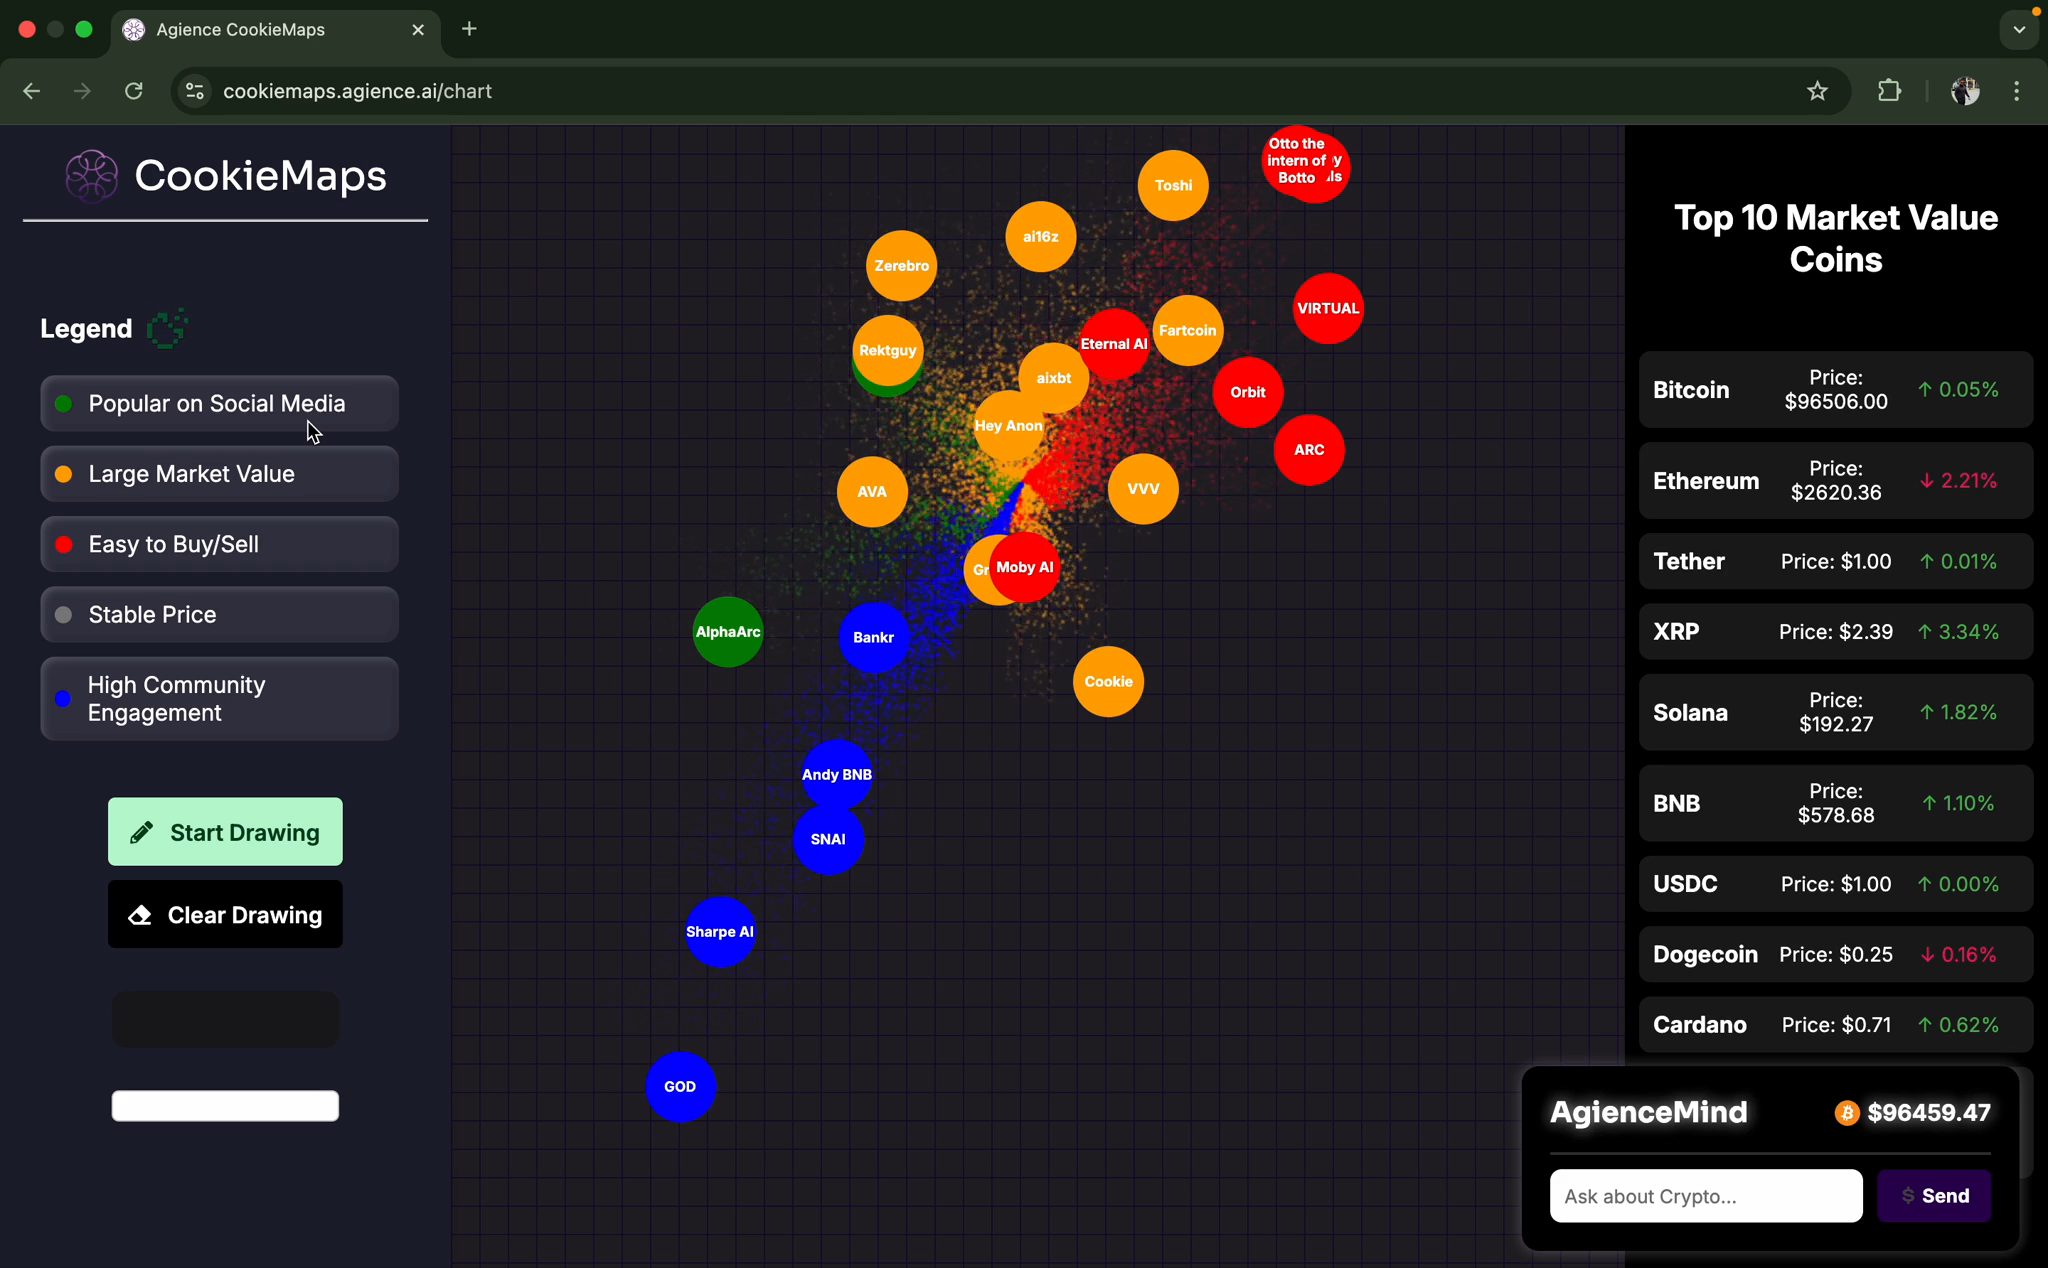
Task: Select the Zerebro coin bubble
Action: pyautogui.click(x=901, y=266)
